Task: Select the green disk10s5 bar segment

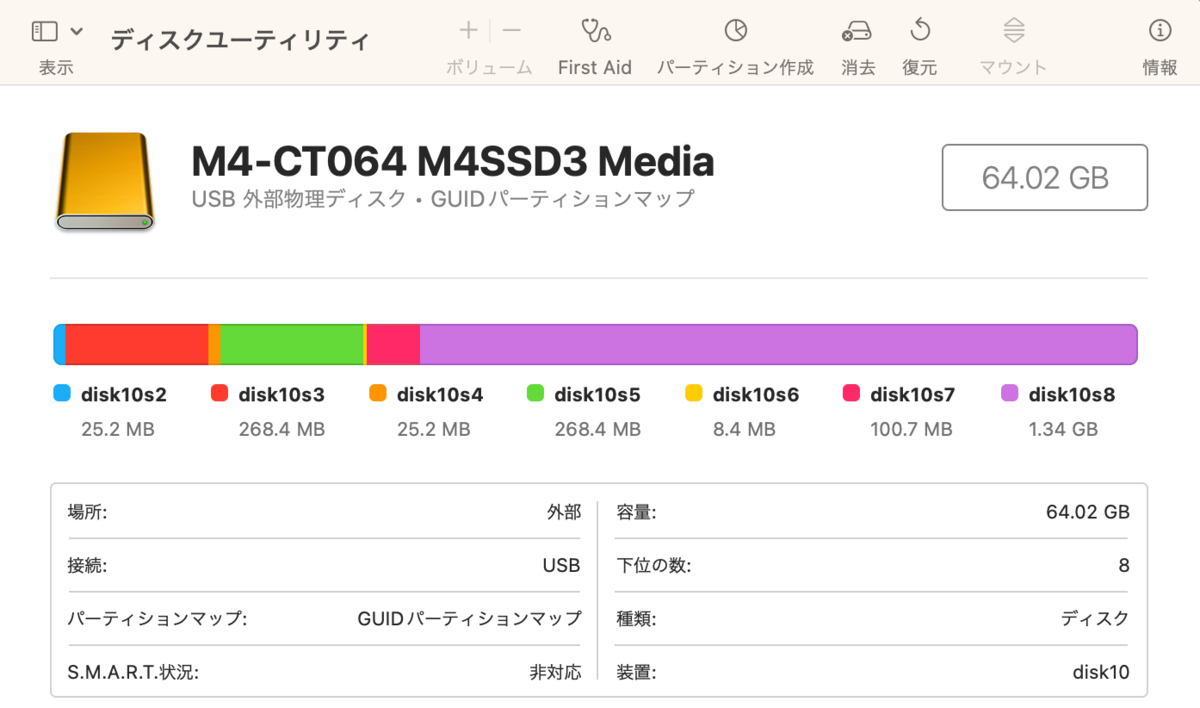Action: point(291,344)
